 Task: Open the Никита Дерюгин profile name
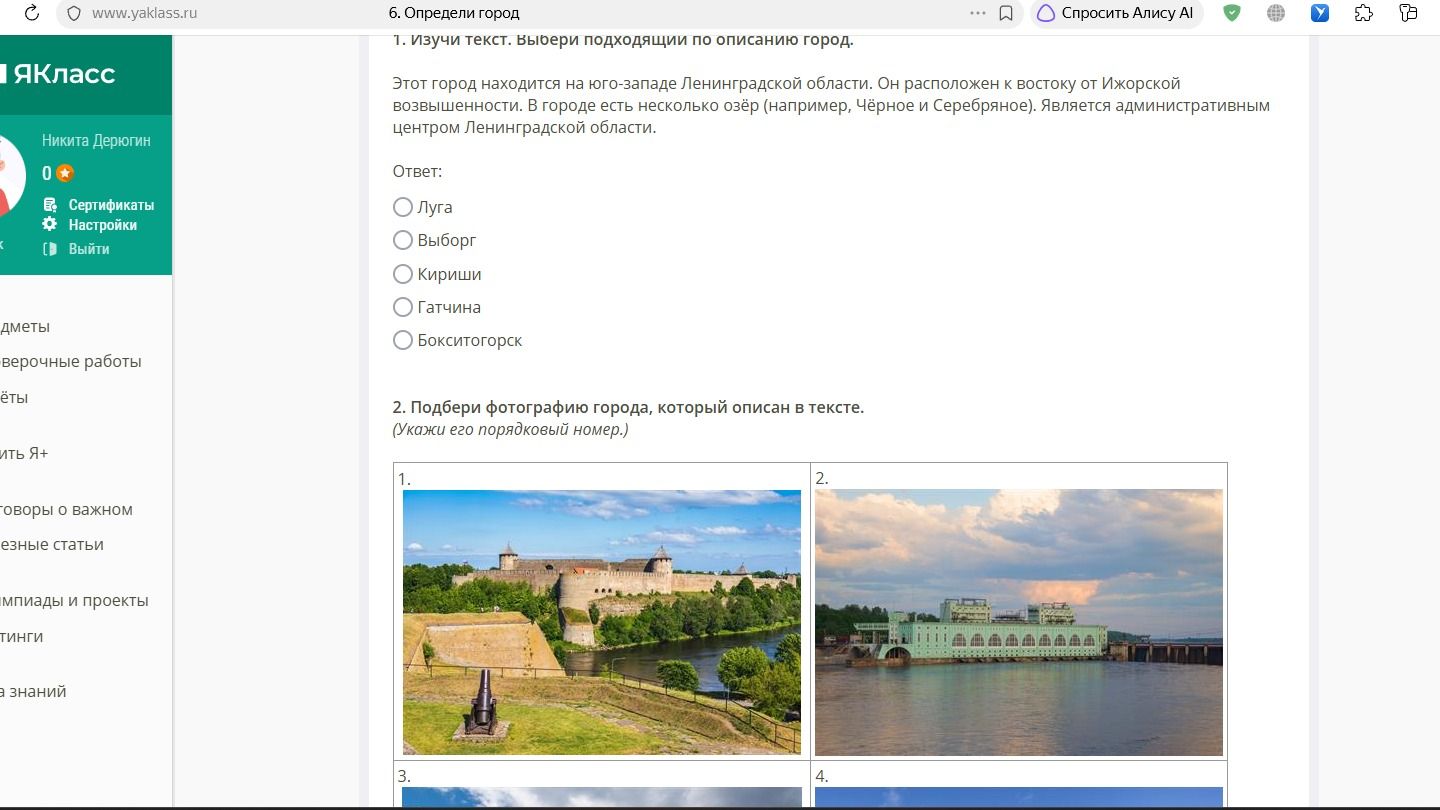tap(96, 141)
